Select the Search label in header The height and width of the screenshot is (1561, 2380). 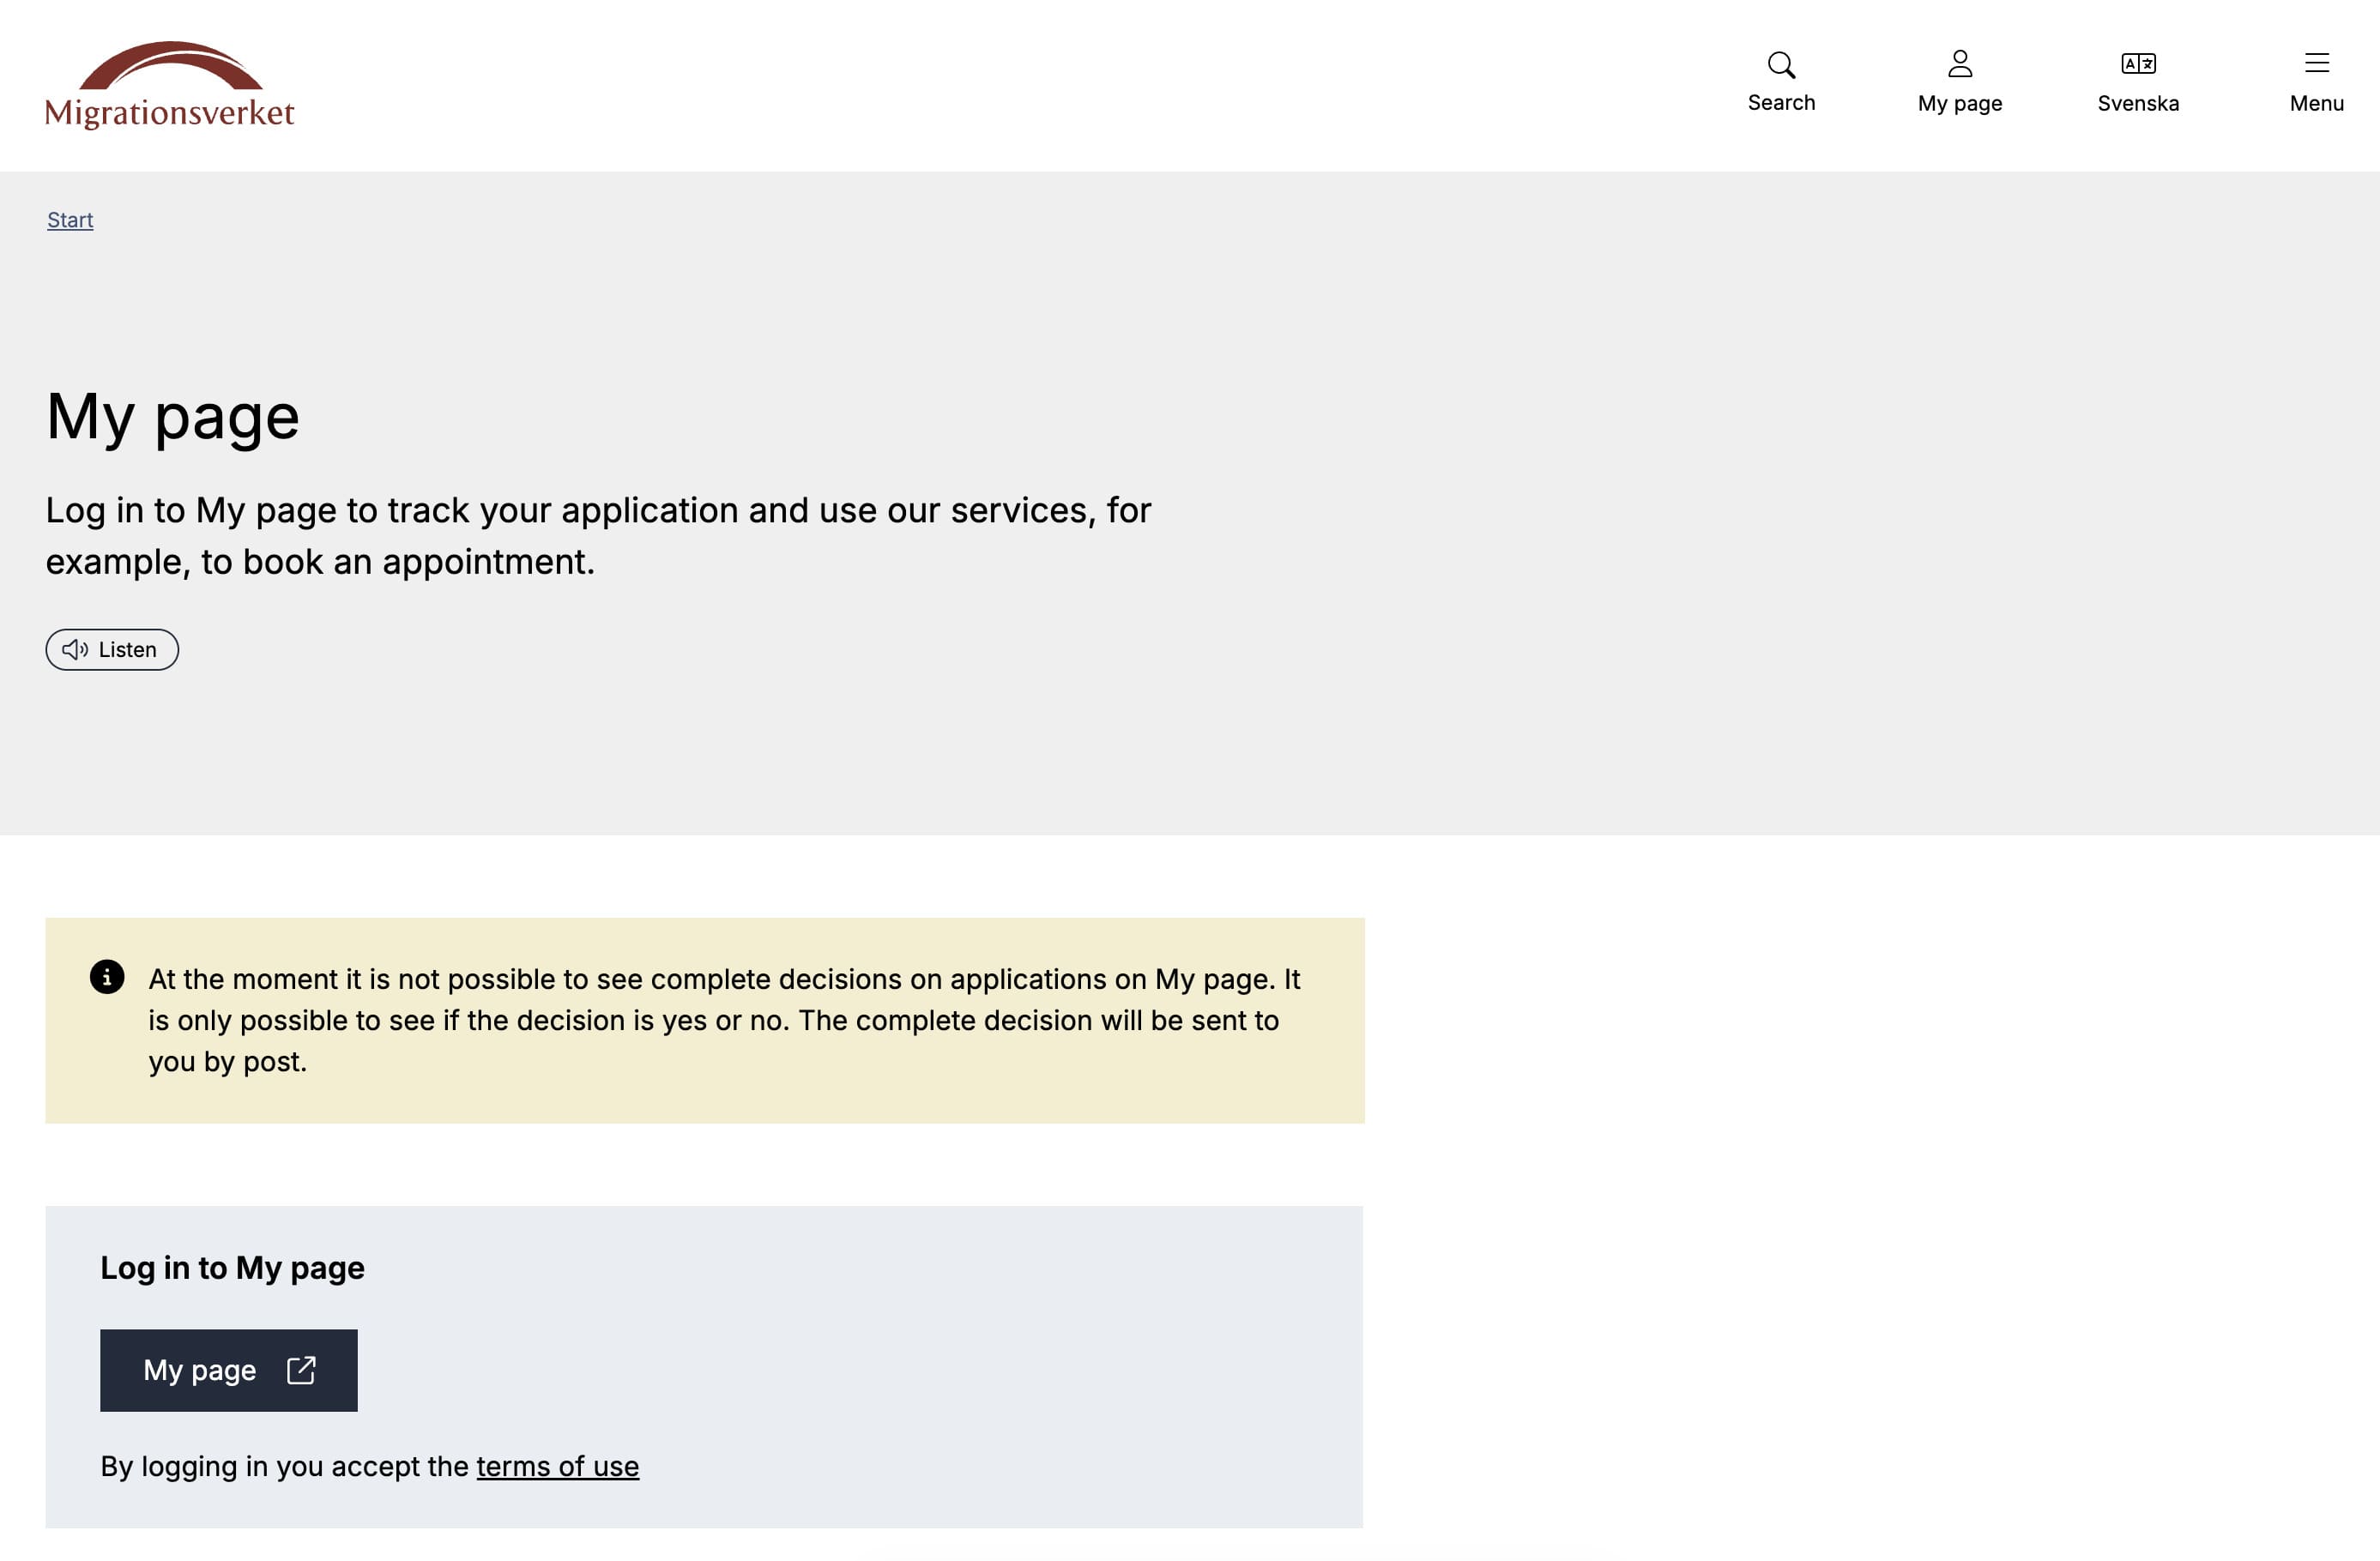coord(1781,103)
